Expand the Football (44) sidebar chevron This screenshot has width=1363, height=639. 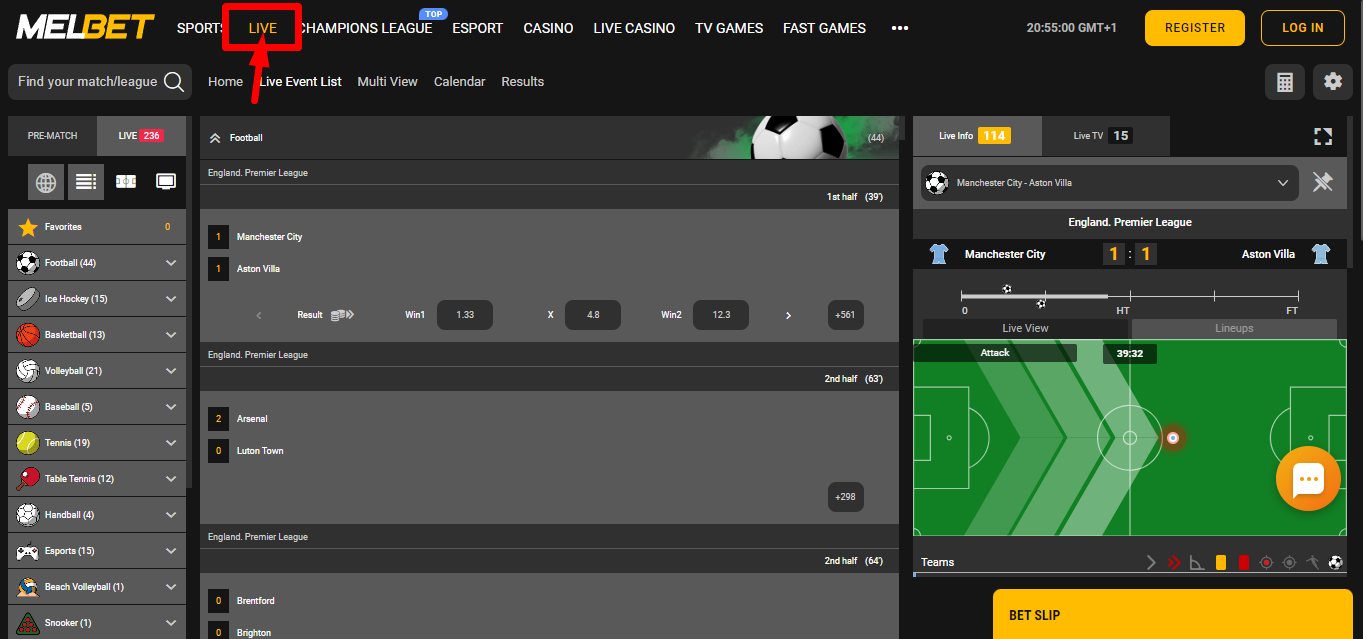[x=171, y=263]
